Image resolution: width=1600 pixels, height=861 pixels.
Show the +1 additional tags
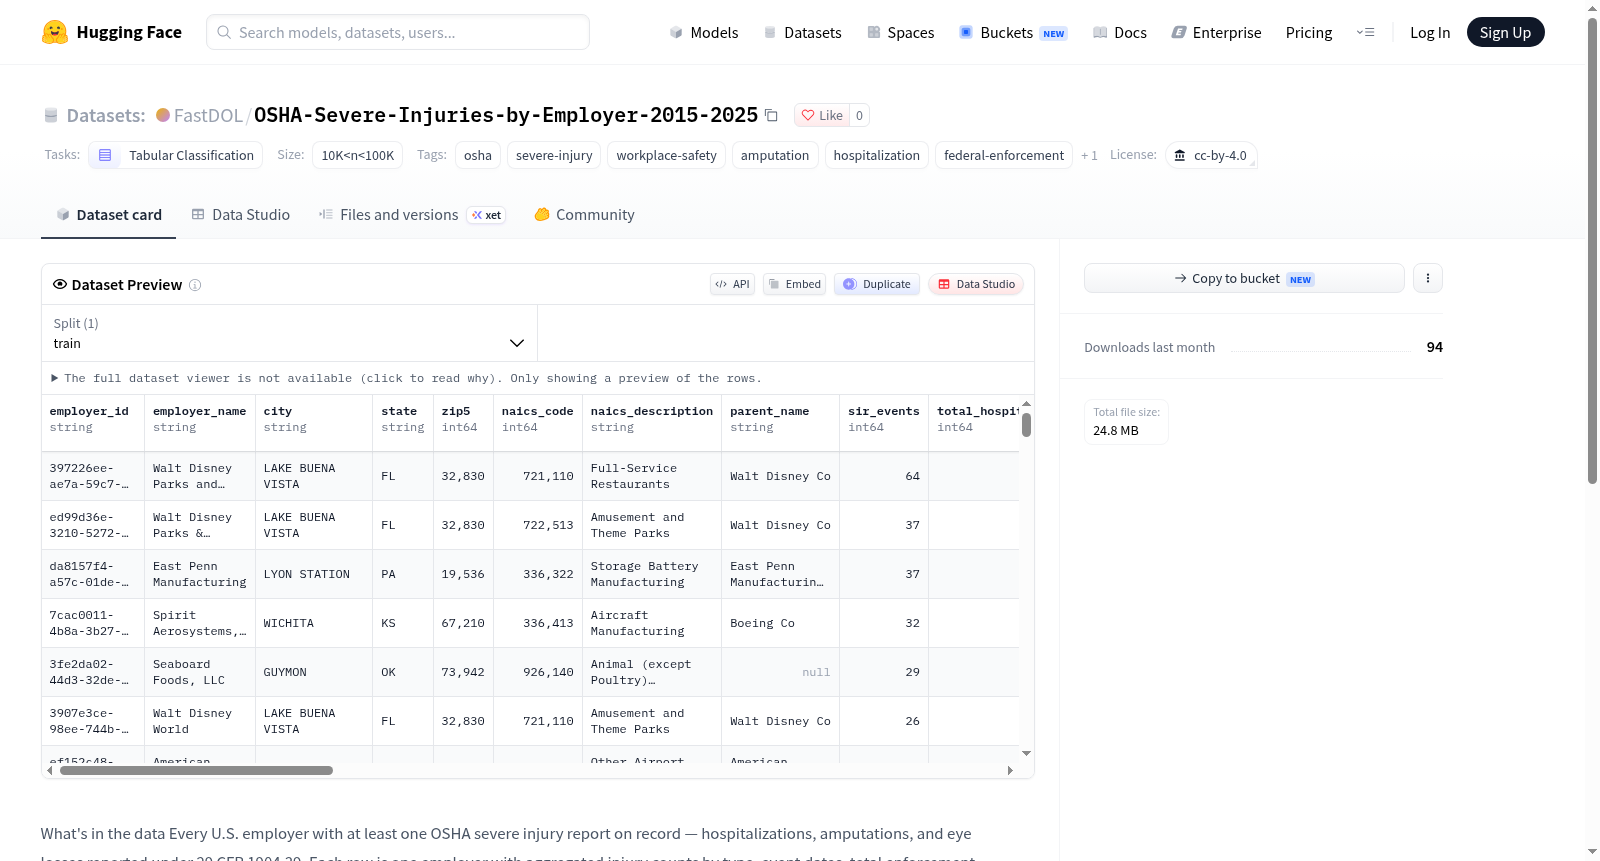[1089, 155]
